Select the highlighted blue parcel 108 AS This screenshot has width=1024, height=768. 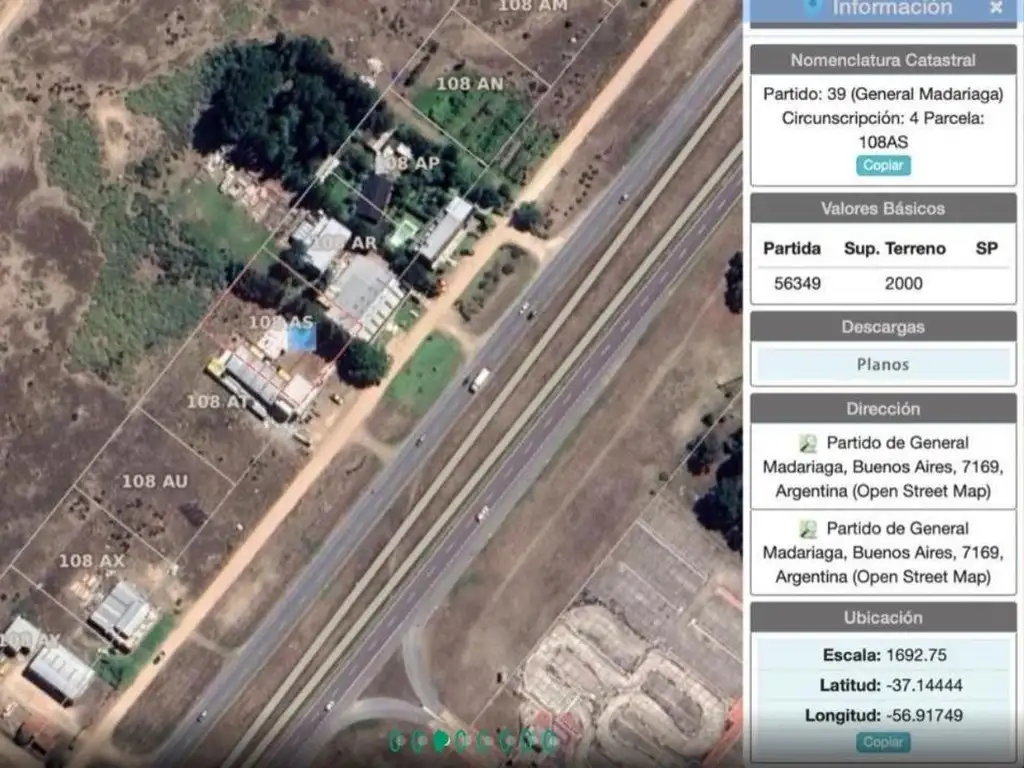[x=300, y=339]
